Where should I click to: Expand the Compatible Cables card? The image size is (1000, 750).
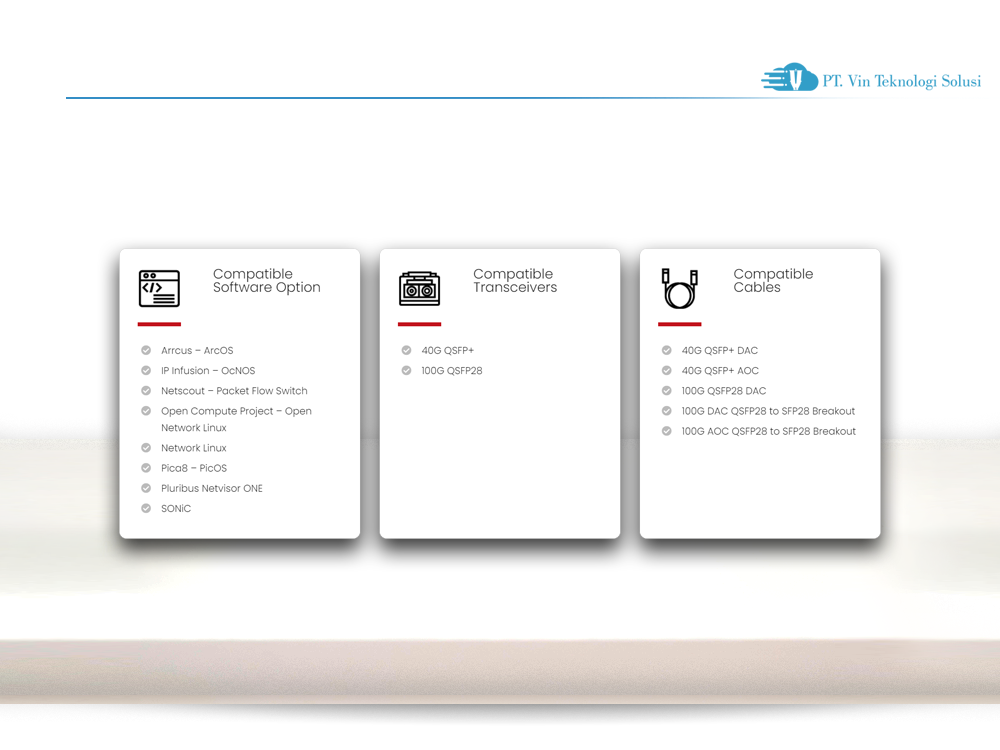(760, 392)
